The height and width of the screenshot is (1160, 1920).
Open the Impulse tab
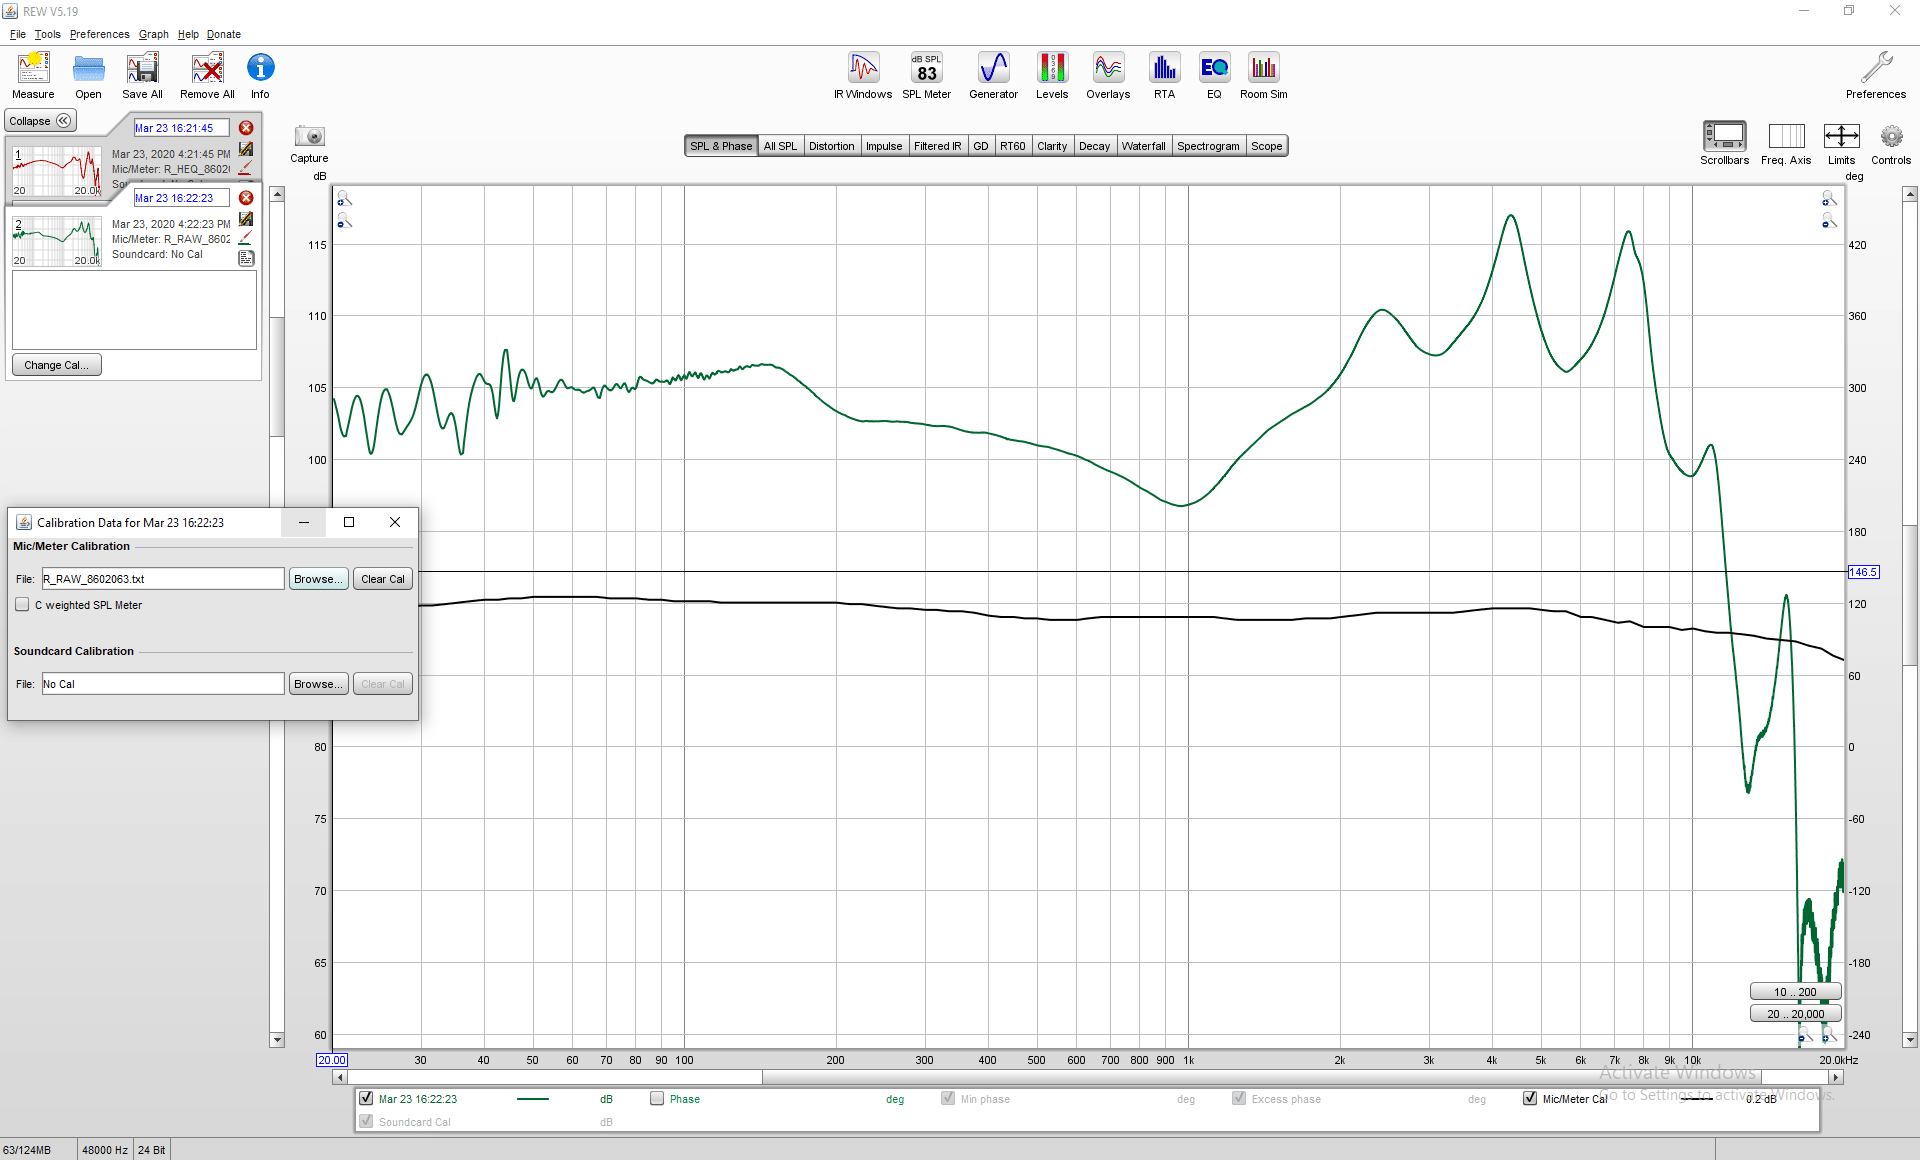[884, 146]
